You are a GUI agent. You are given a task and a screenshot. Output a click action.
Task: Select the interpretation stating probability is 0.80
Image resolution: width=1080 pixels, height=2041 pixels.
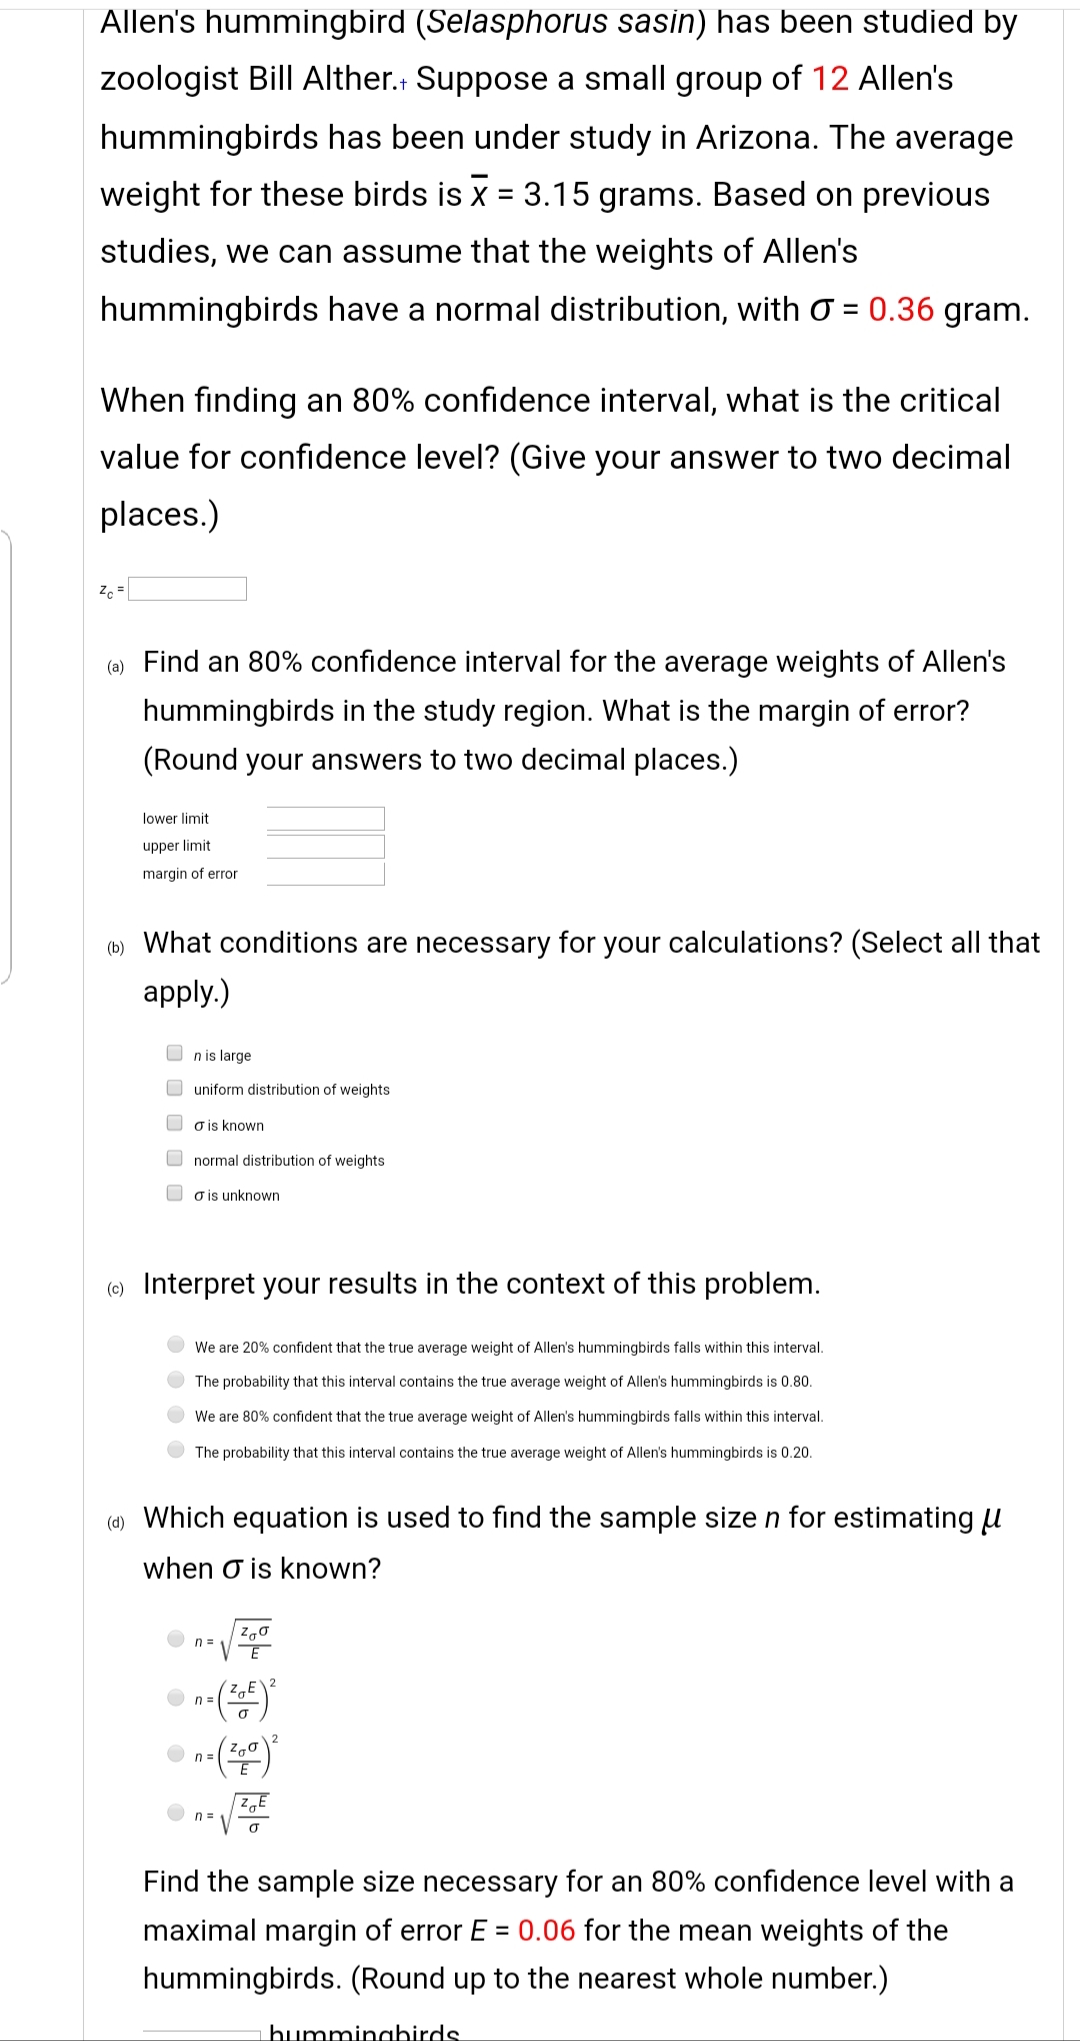[x=176, y=1382]
